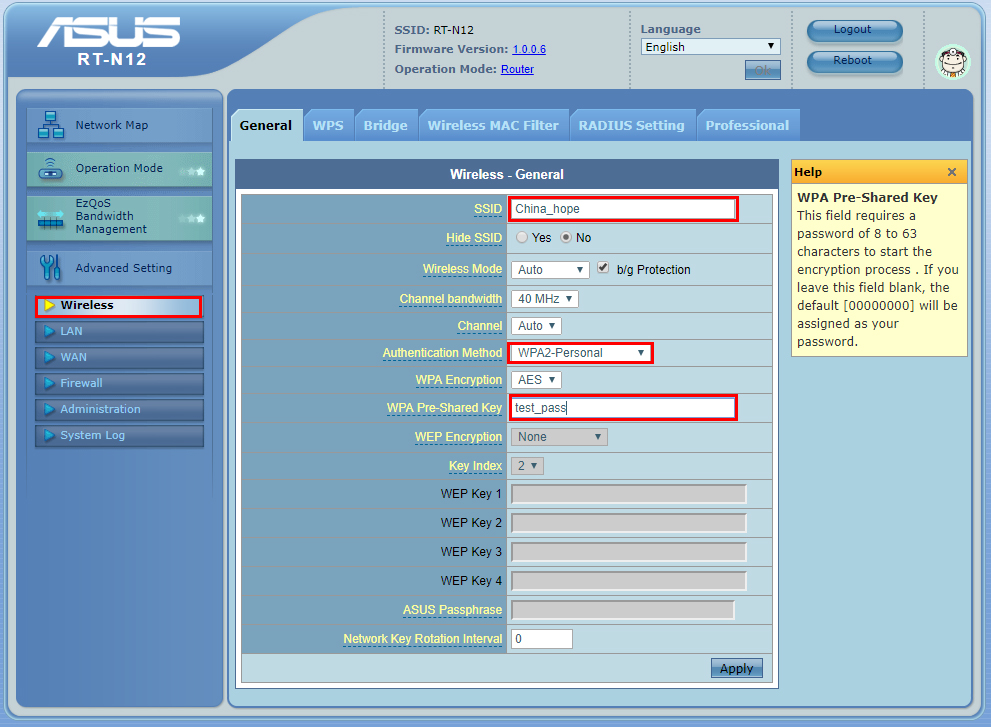The image size is (991, 727).
Task: Expand the Language dropdown
Action: (x=711, y=47)
